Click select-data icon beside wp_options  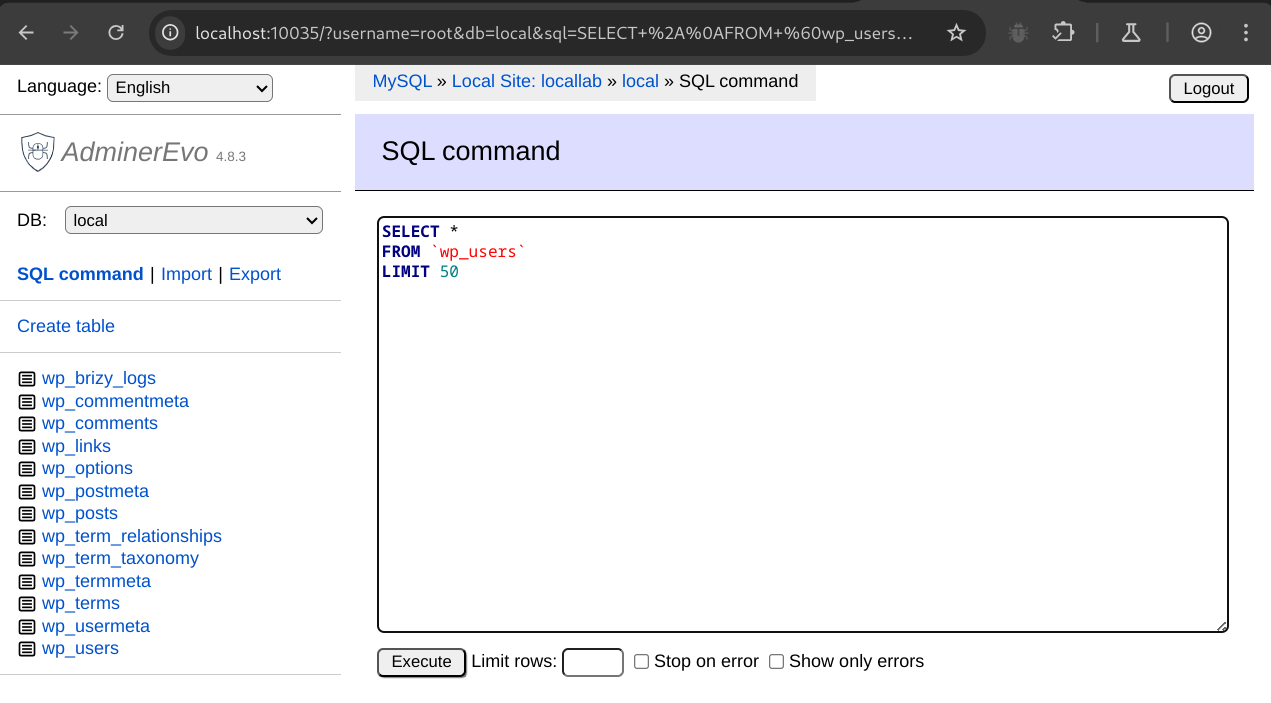pos(27,469)
